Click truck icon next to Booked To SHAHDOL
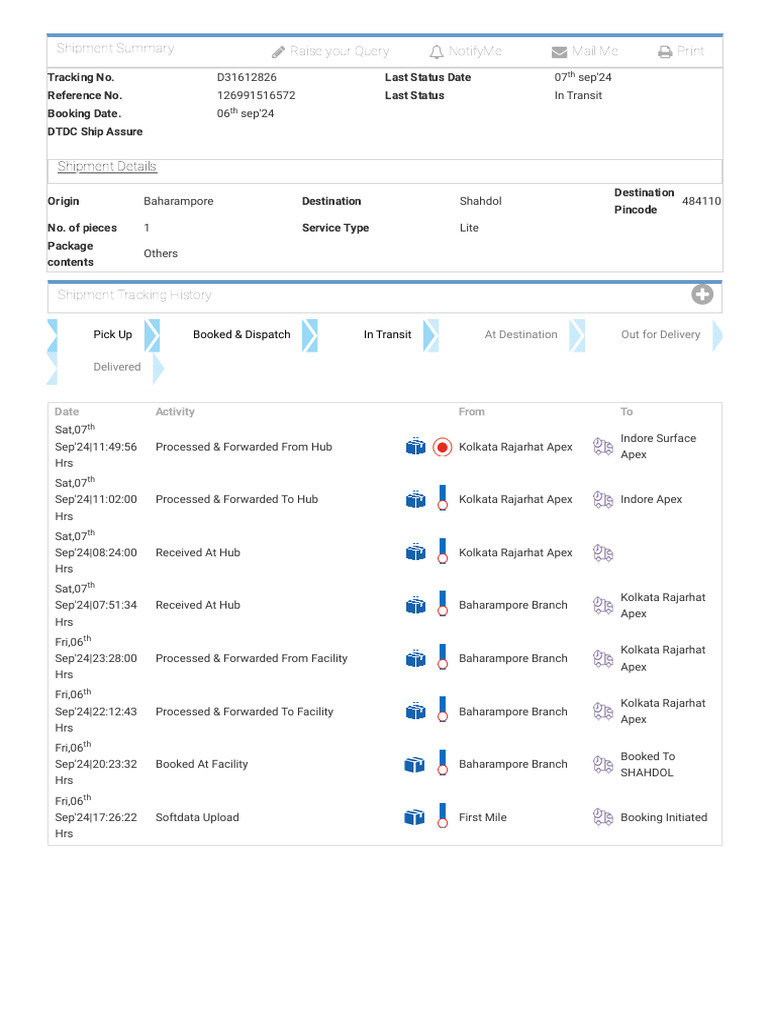This screenshot has width=768, height=1024. pos(603,764)
